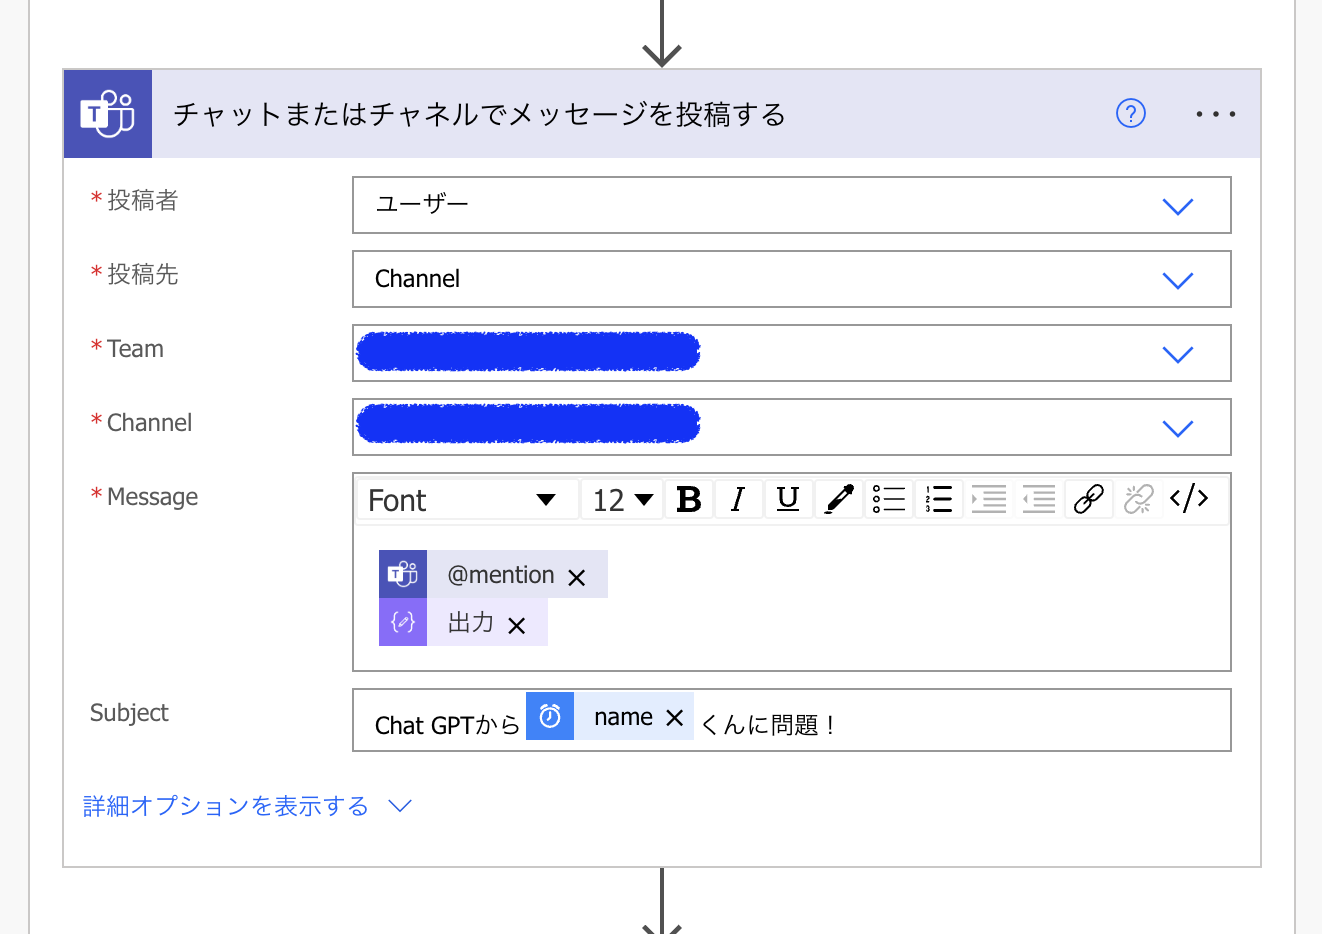Apply italic formatting to the message
This screenshot has height=934, width=1322.
pos(739,498)
